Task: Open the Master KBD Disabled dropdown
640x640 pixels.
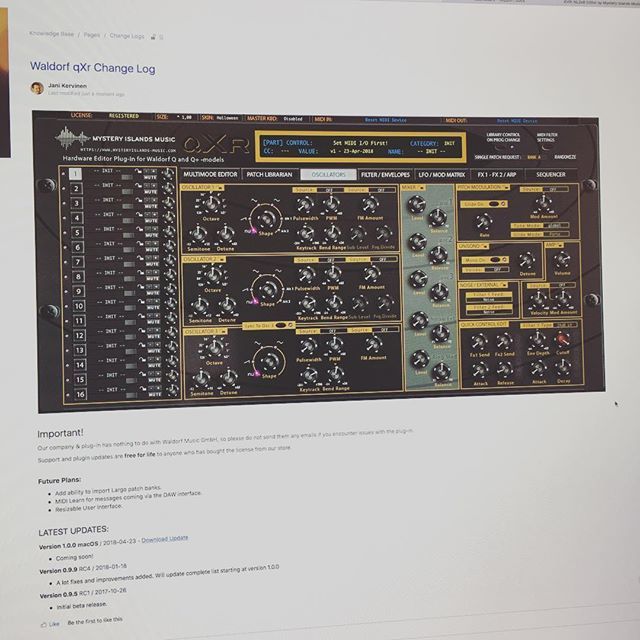Action: coord(293,119)
